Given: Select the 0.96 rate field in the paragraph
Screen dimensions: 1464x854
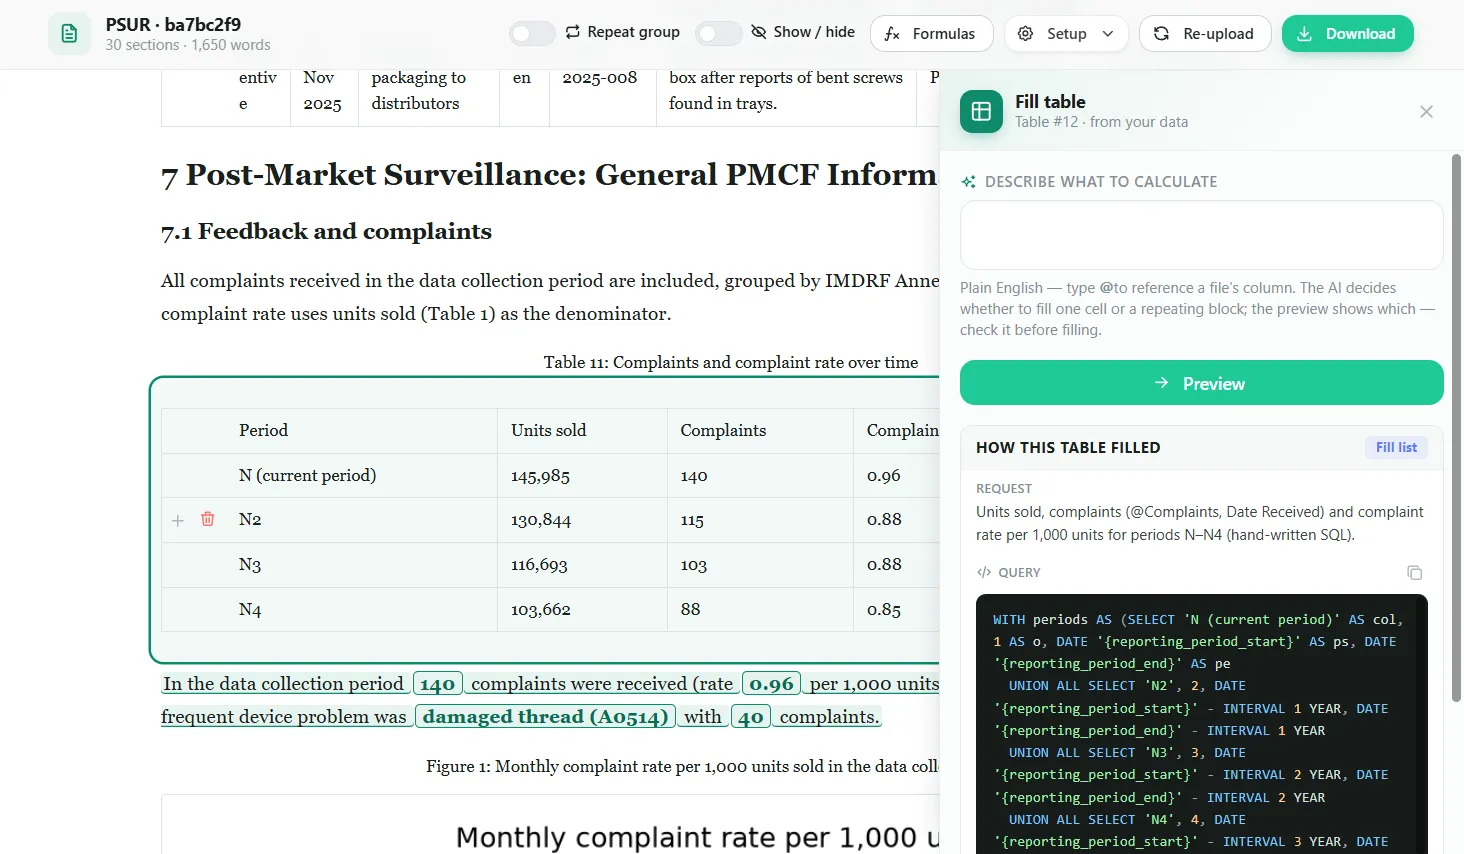Looking at the screenshot, I should (771, 684).
